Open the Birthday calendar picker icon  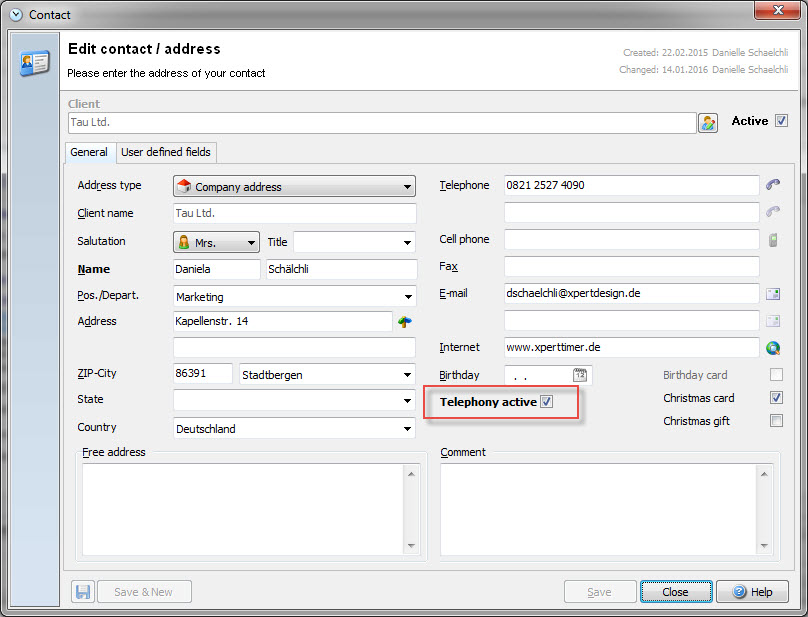580,375
